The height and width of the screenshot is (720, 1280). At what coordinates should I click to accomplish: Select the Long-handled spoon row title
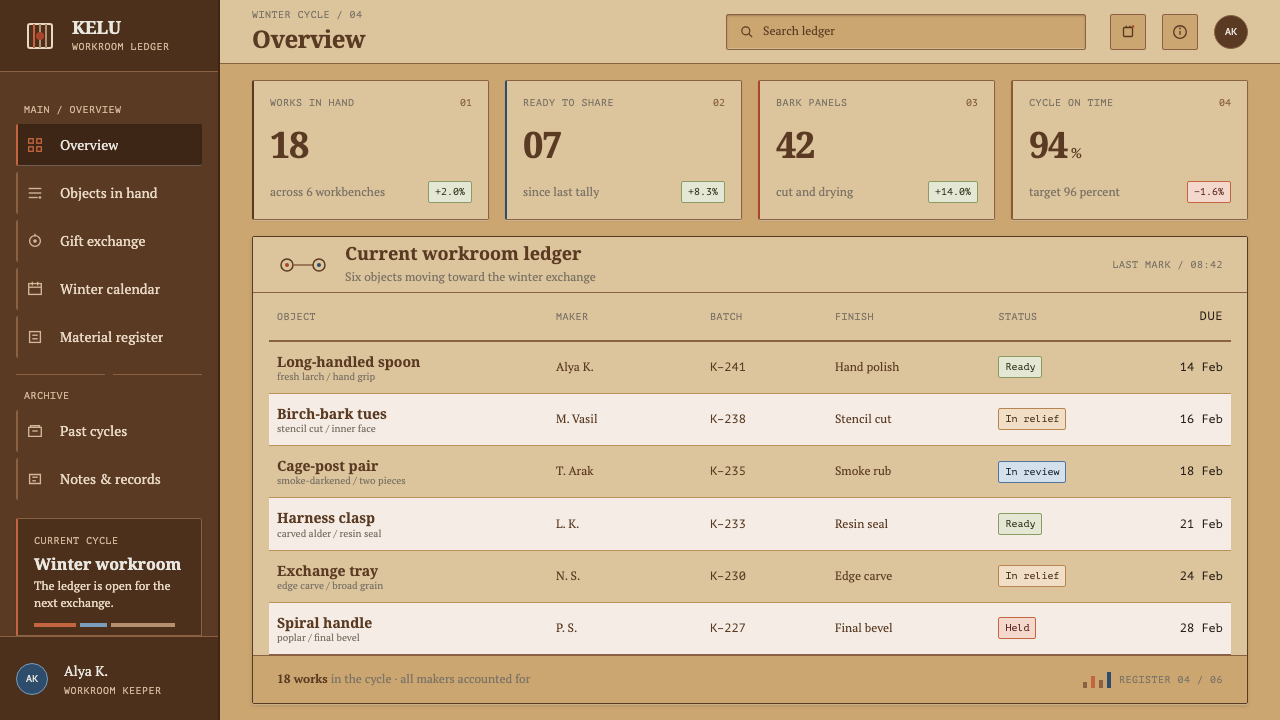348,362
